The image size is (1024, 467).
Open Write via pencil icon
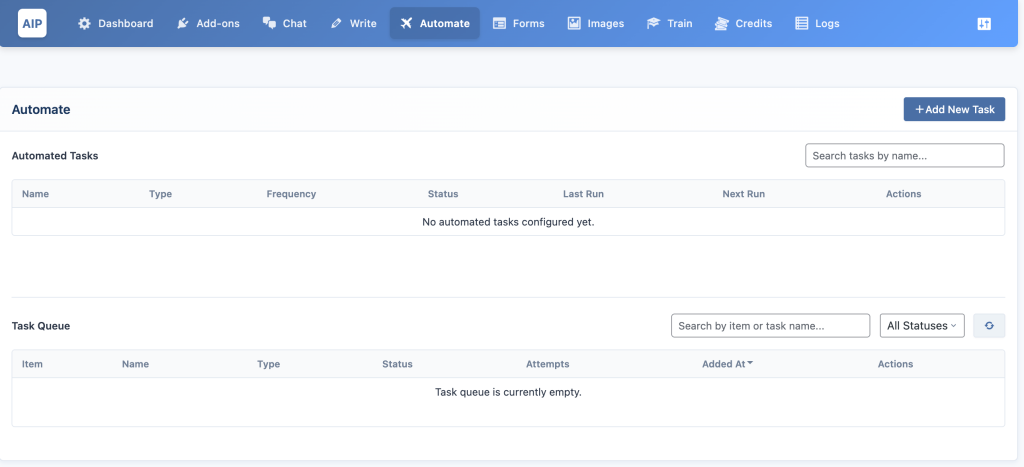coord(336,24)
